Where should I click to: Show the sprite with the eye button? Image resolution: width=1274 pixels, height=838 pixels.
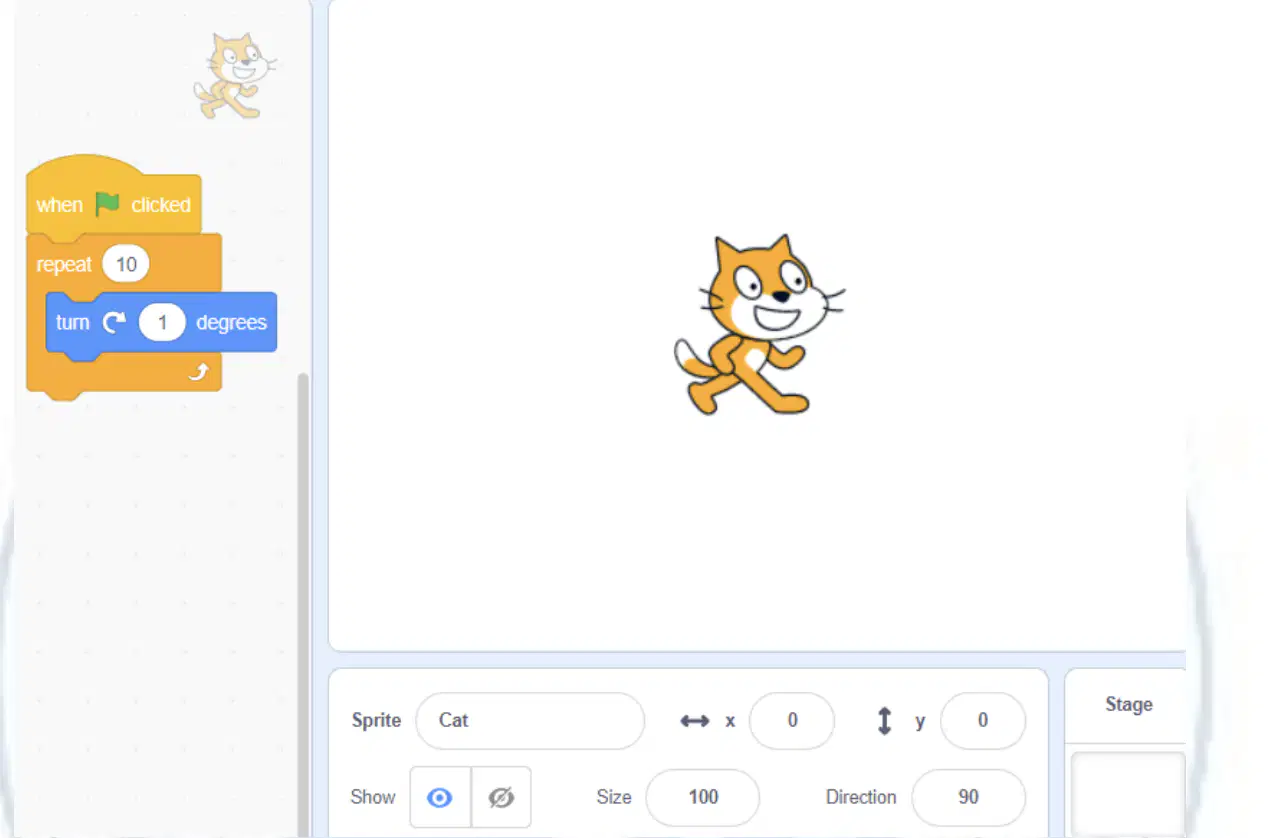coord(440,797)
